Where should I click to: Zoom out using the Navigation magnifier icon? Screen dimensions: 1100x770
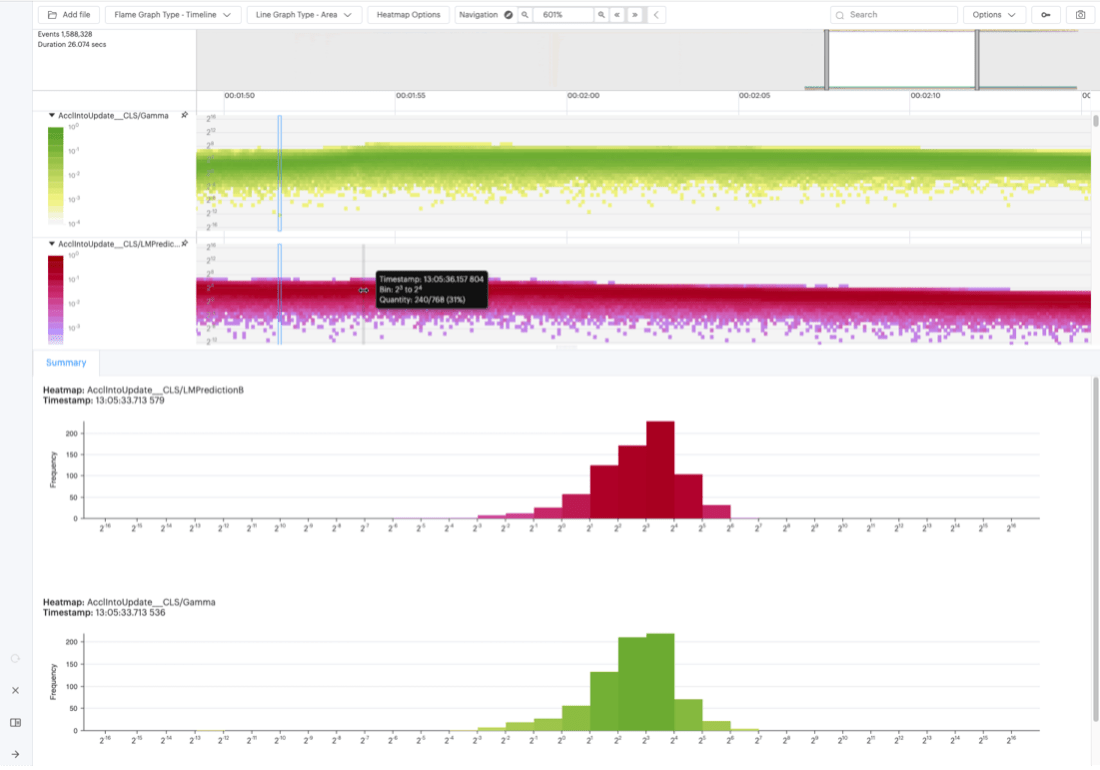[x=525, y=14]
